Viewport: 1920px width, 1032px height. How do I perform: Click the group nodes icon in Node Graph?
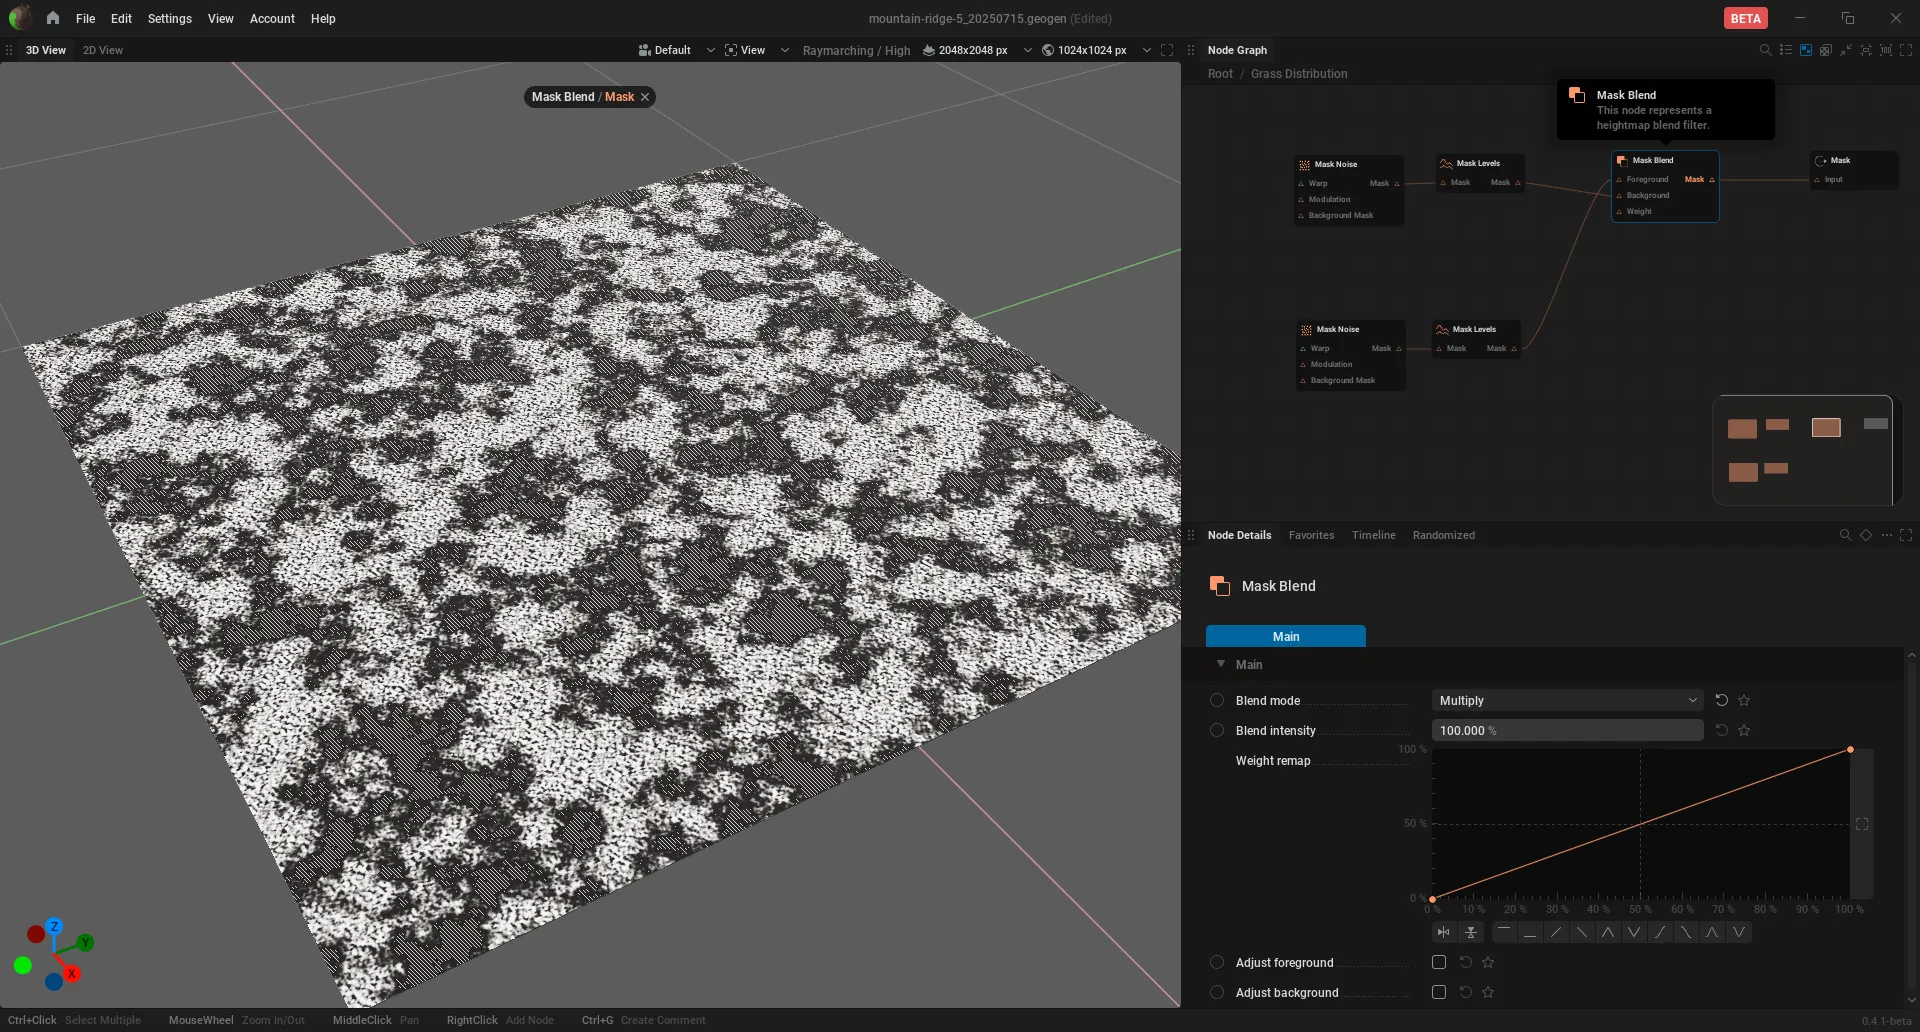1826,50
